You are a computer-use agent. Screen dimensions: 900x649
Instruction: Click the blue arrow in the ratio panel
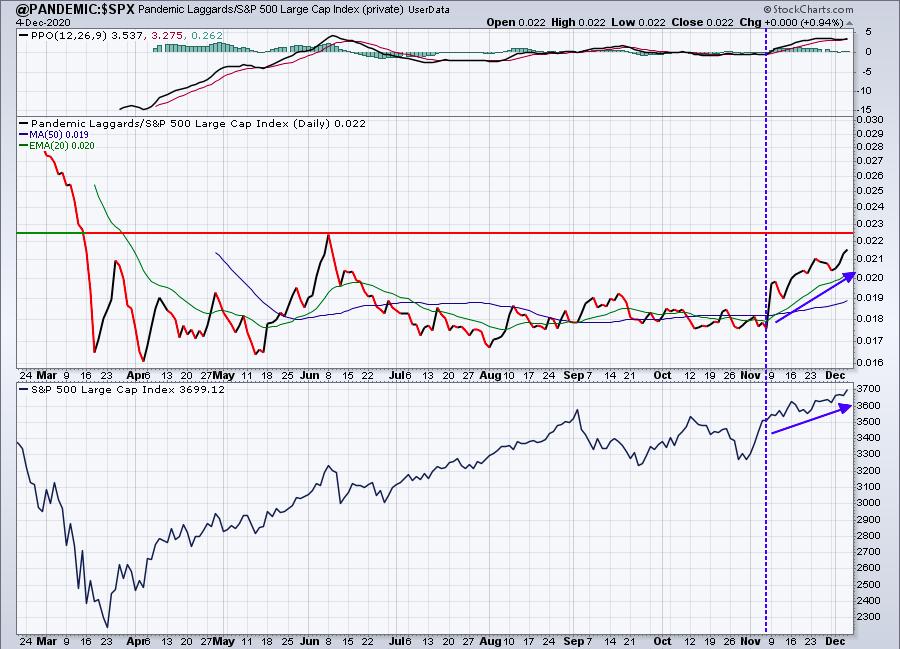(x=813, y=297)
